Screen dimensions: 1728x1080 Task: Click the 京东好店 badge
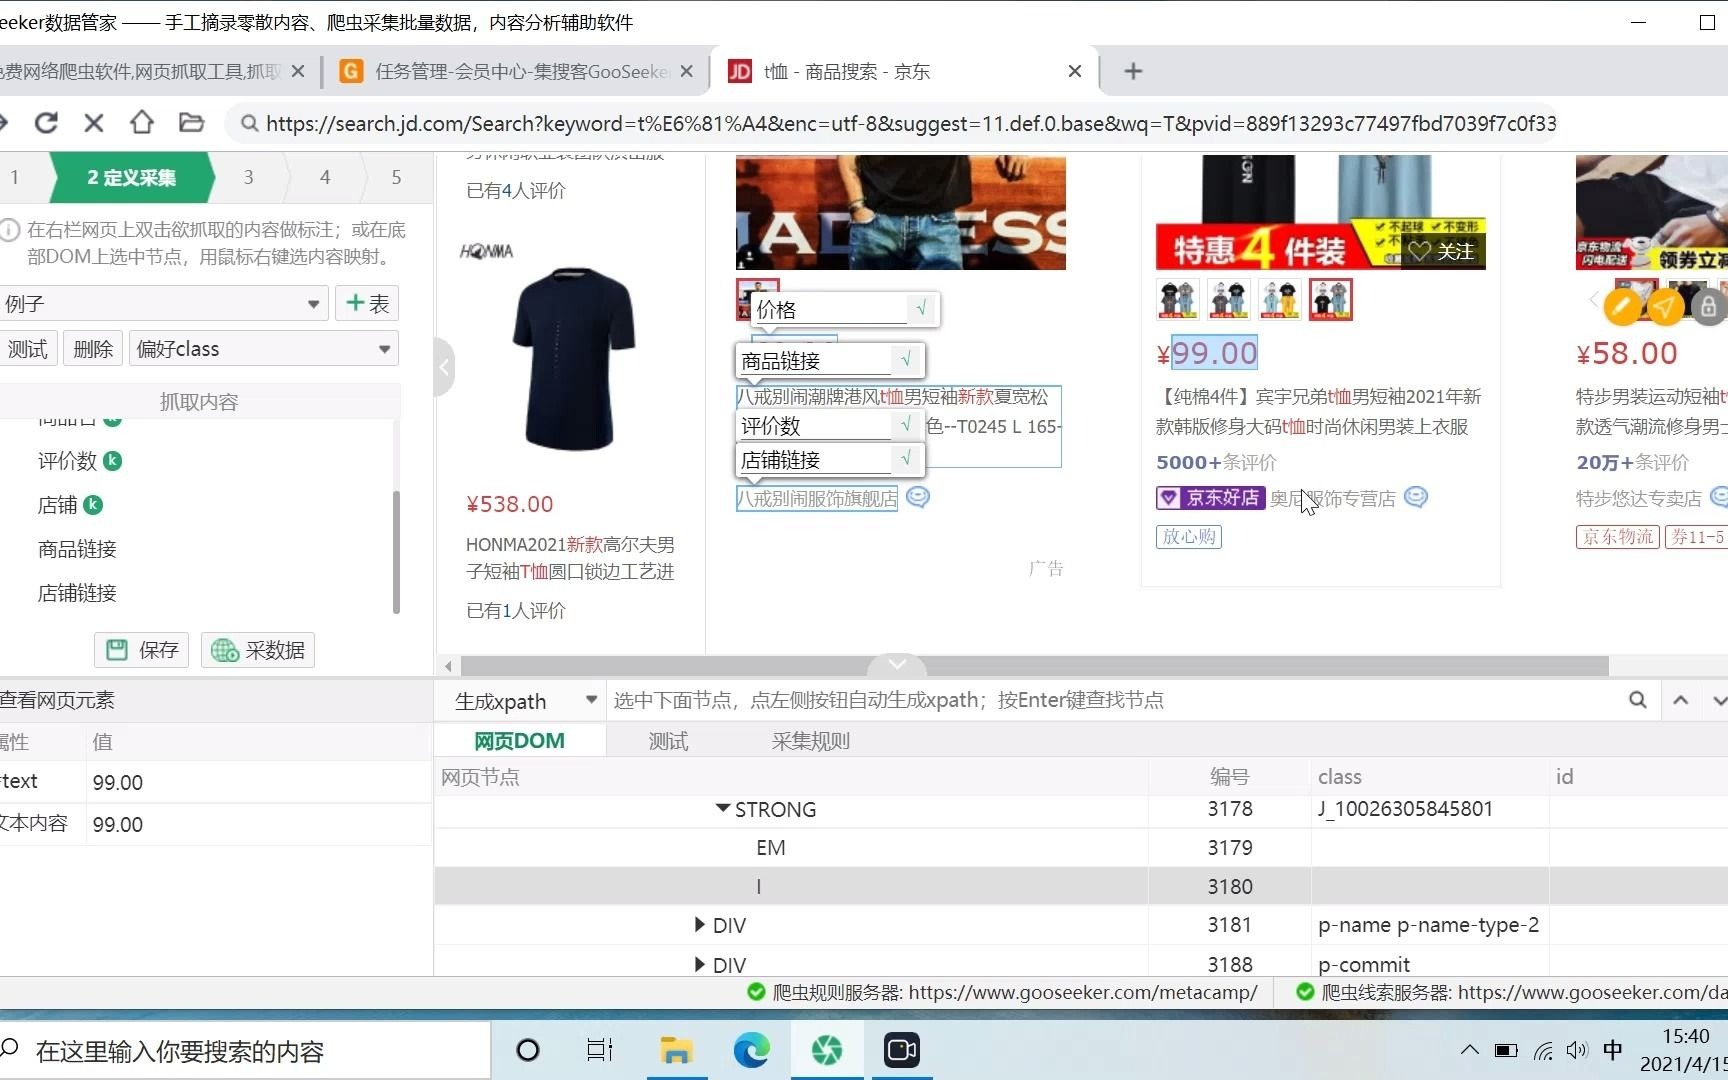[x=1210, y=497]
